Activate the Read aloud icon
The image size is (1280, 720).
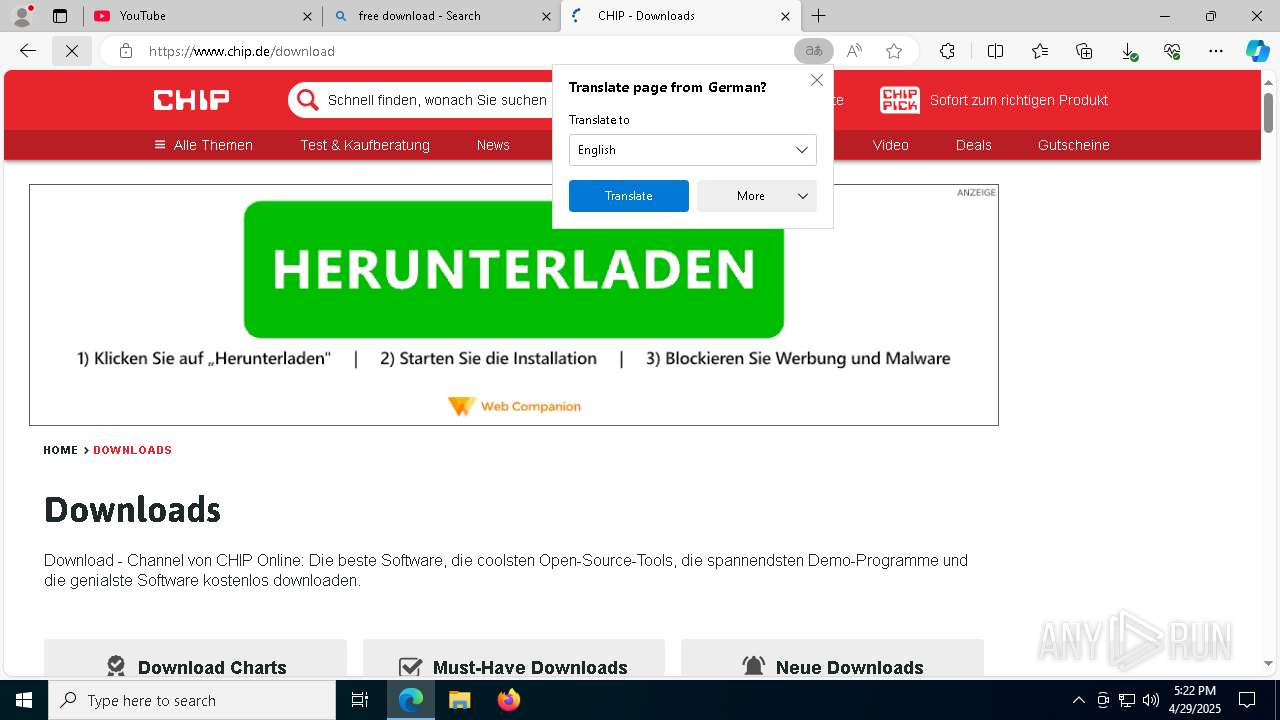[854, 51]
